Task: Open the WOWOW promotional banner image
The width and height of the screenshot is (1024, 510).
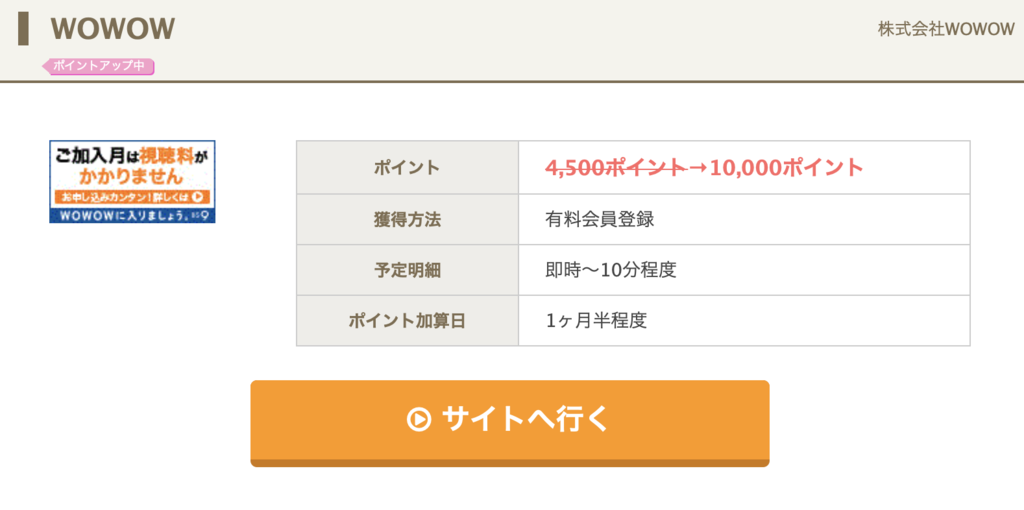Action: tap(133, 182)
